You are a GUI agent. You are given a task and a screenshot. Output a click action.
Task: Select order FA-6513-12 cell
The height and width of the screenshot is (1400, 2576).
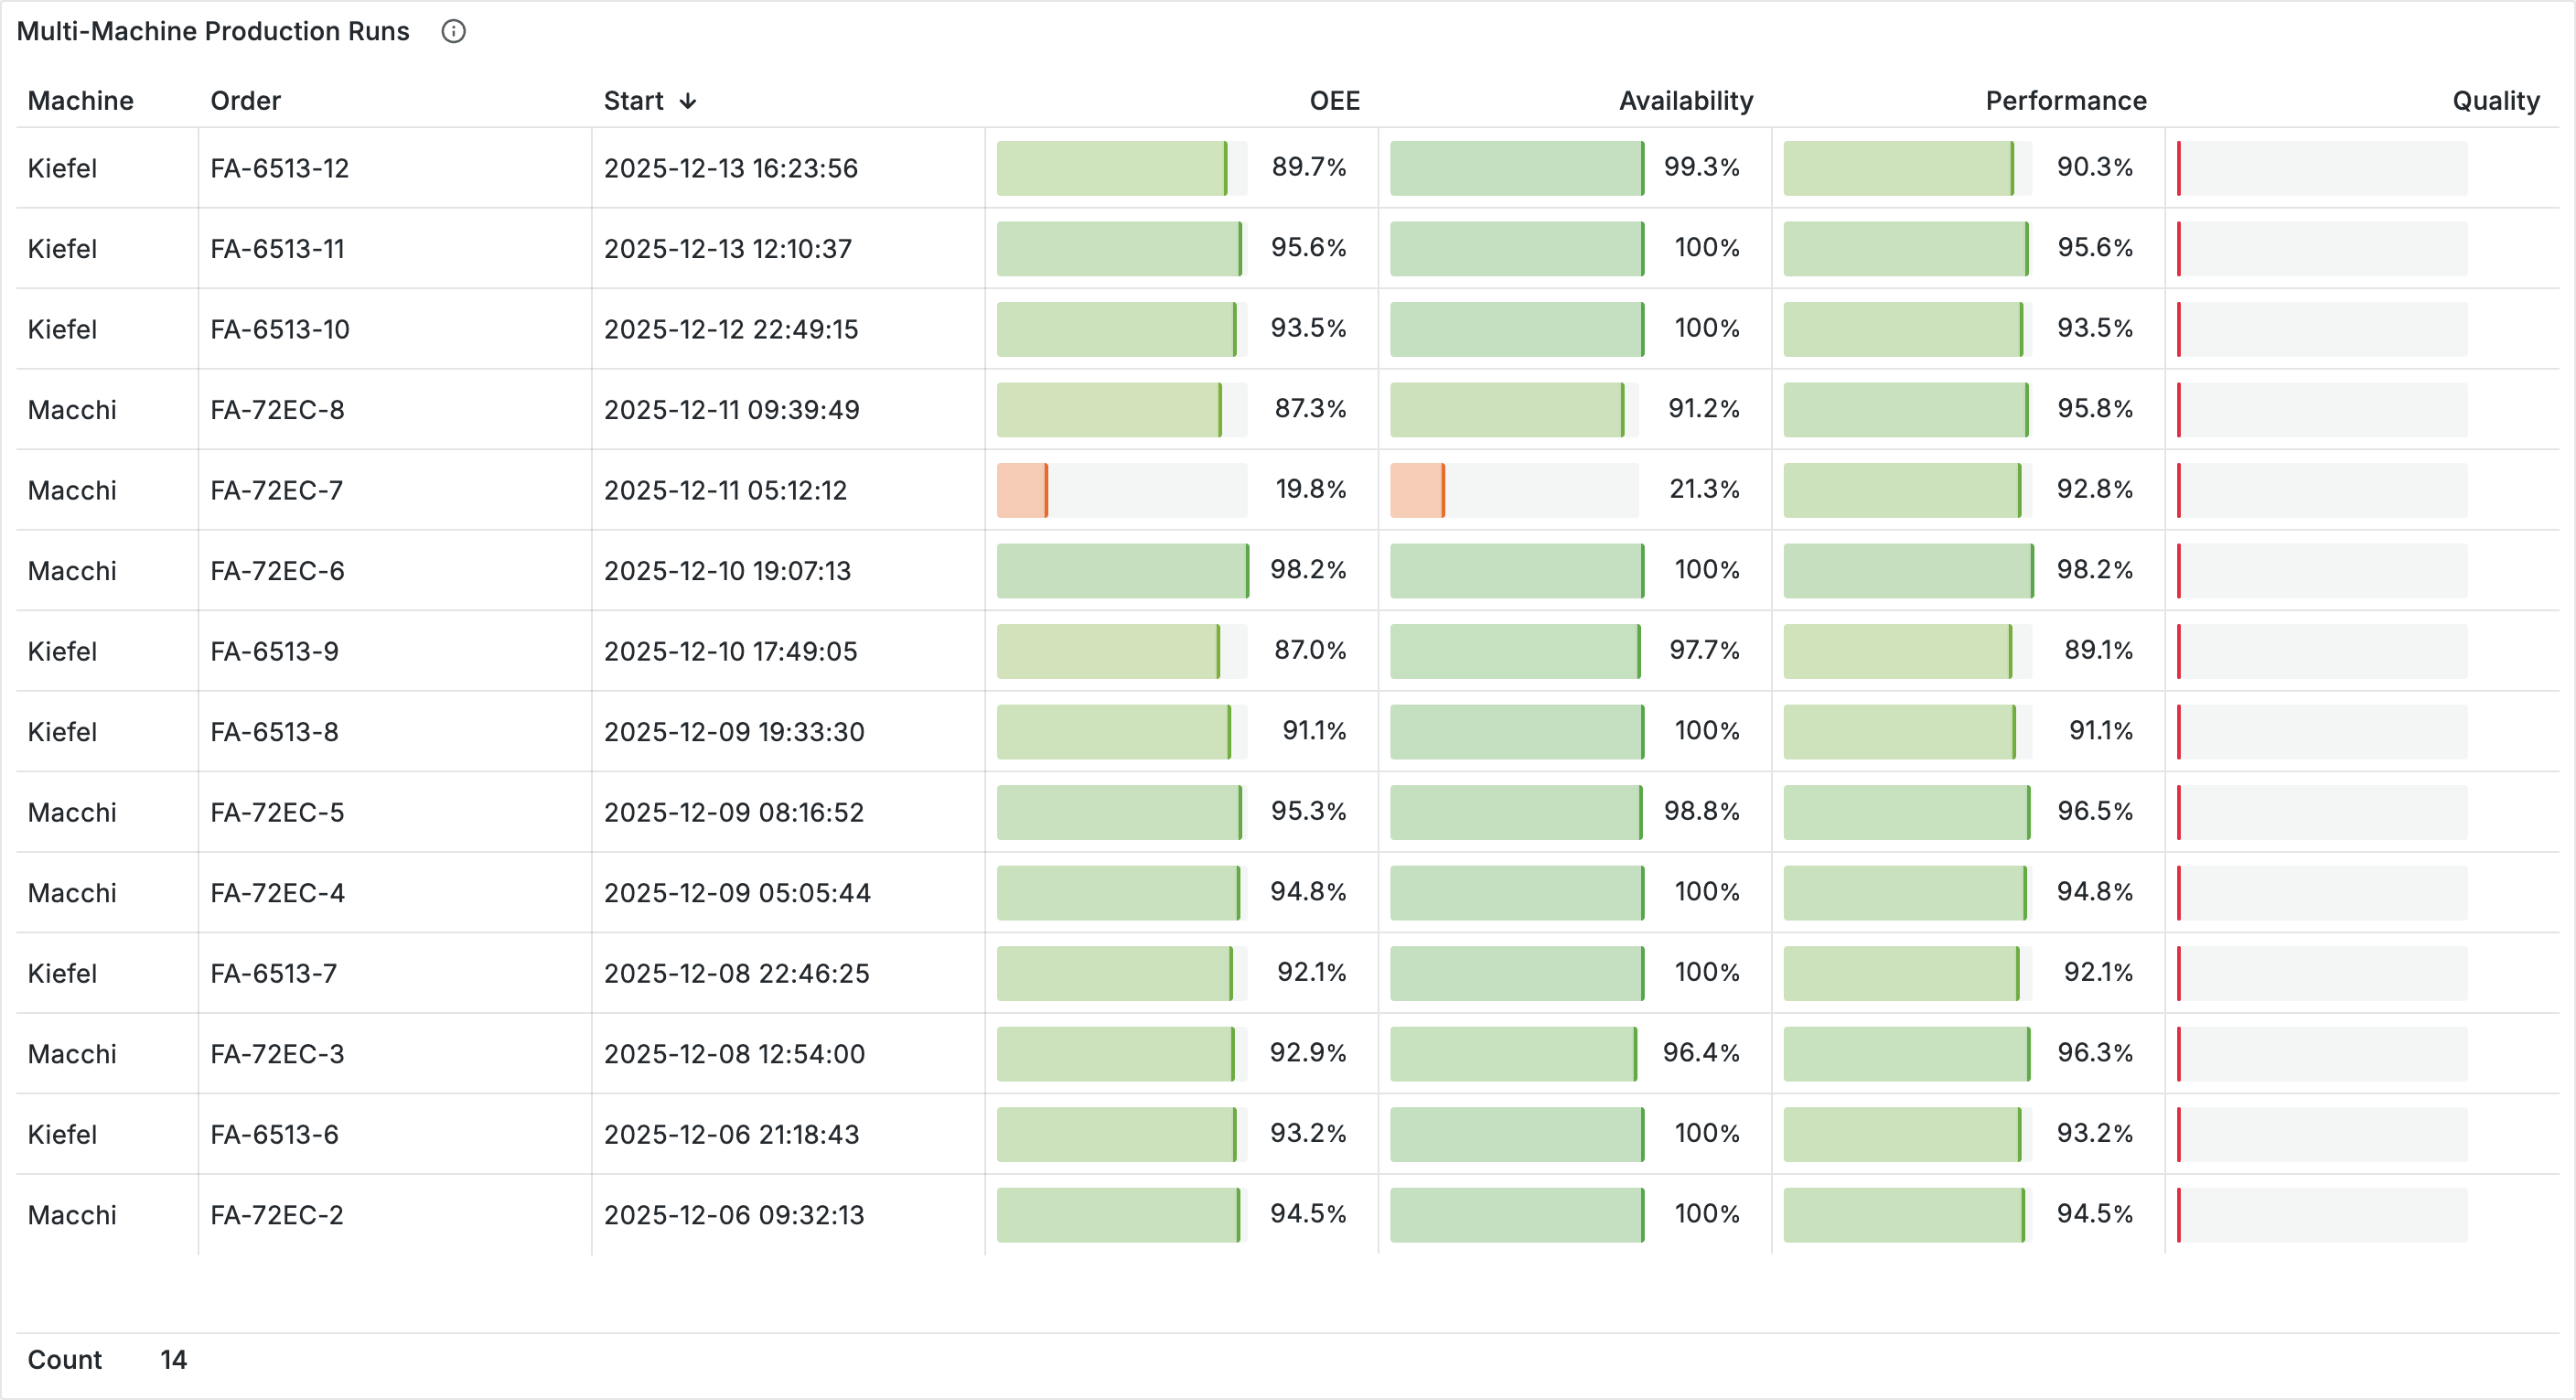point(280,168)
